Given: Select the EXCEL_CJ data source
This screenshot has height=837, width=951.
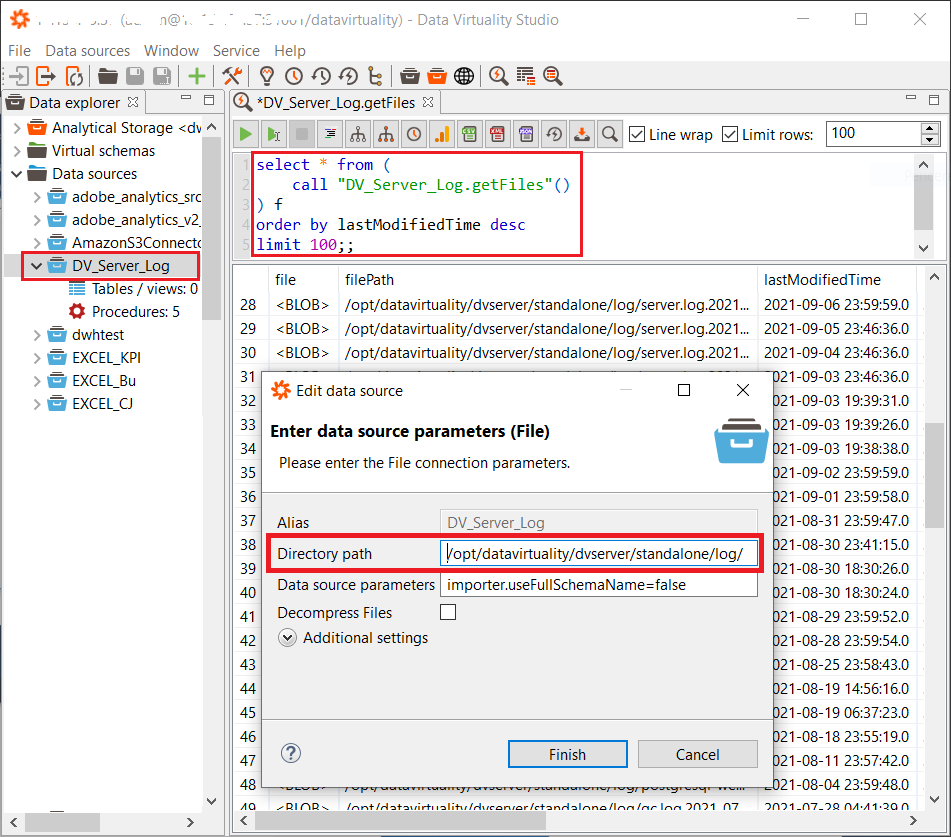Looking at the screenshot, I should (x=102, y=404).
